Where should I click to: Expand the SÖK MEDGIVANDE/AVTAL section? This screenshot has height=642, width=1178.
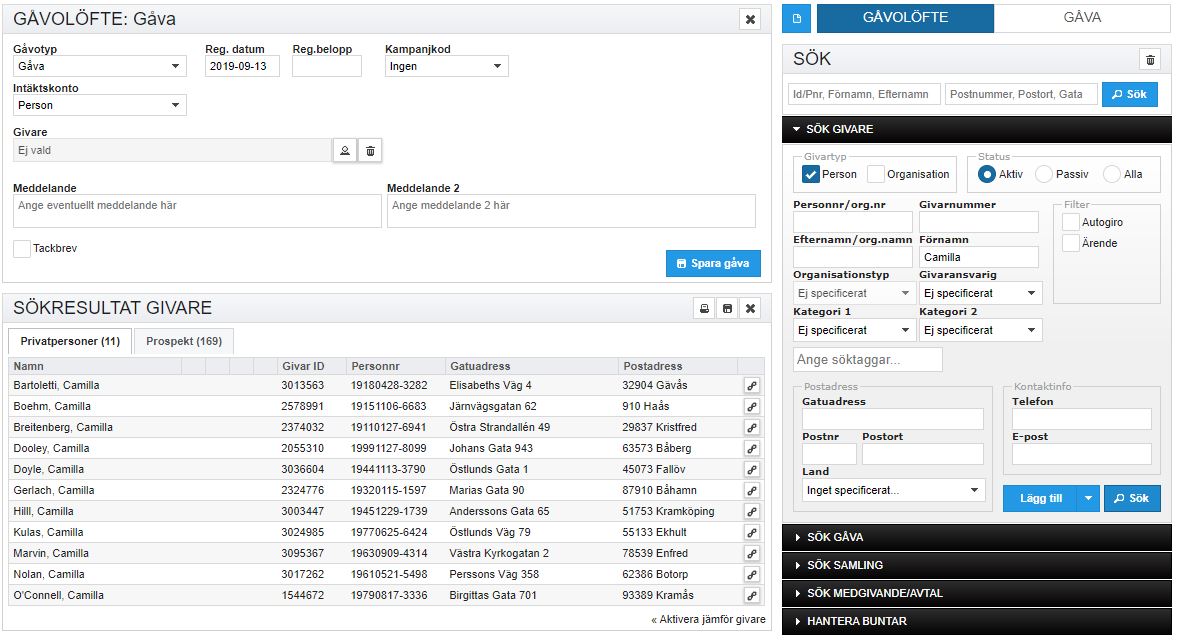tap(977, 593)
